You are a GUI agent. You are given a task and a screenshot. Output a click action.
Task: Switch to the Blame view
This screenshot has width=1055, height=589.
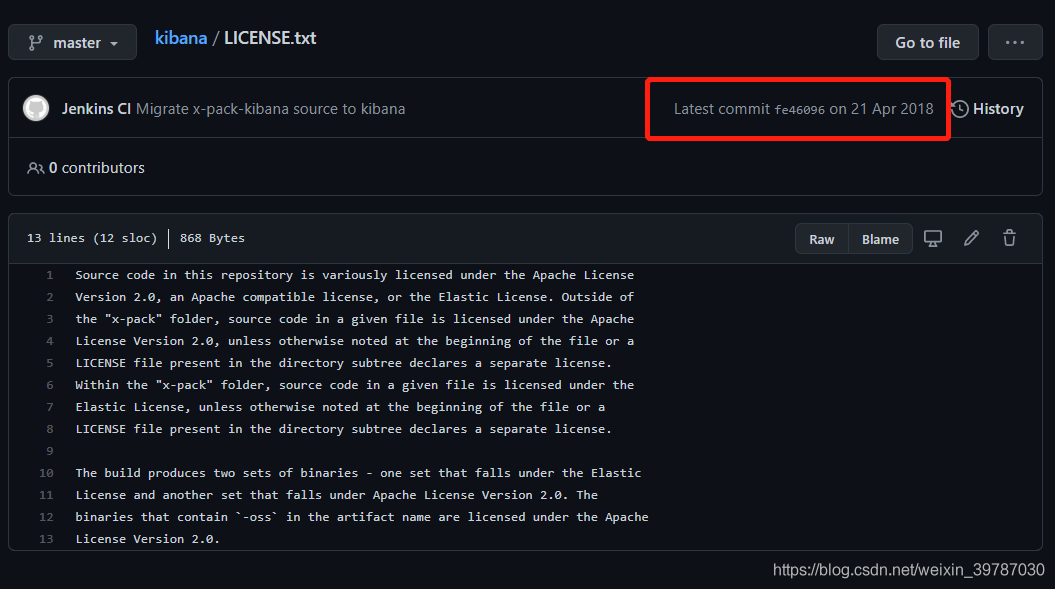pos(880,239)
